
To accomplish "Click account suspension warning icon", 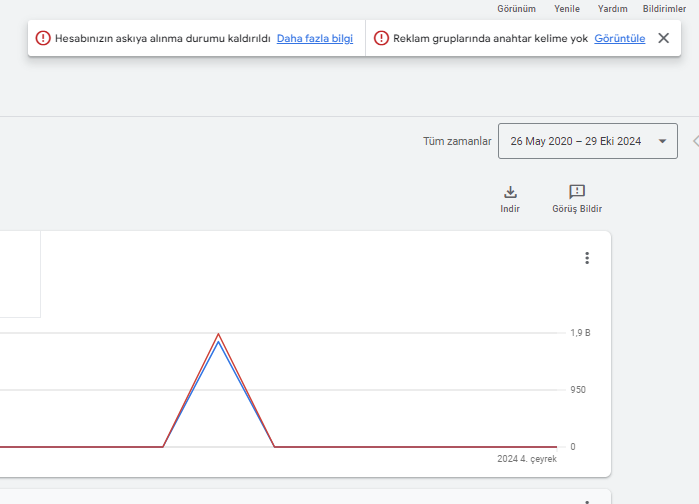I will pyautogui.click(x=43, y=38).
